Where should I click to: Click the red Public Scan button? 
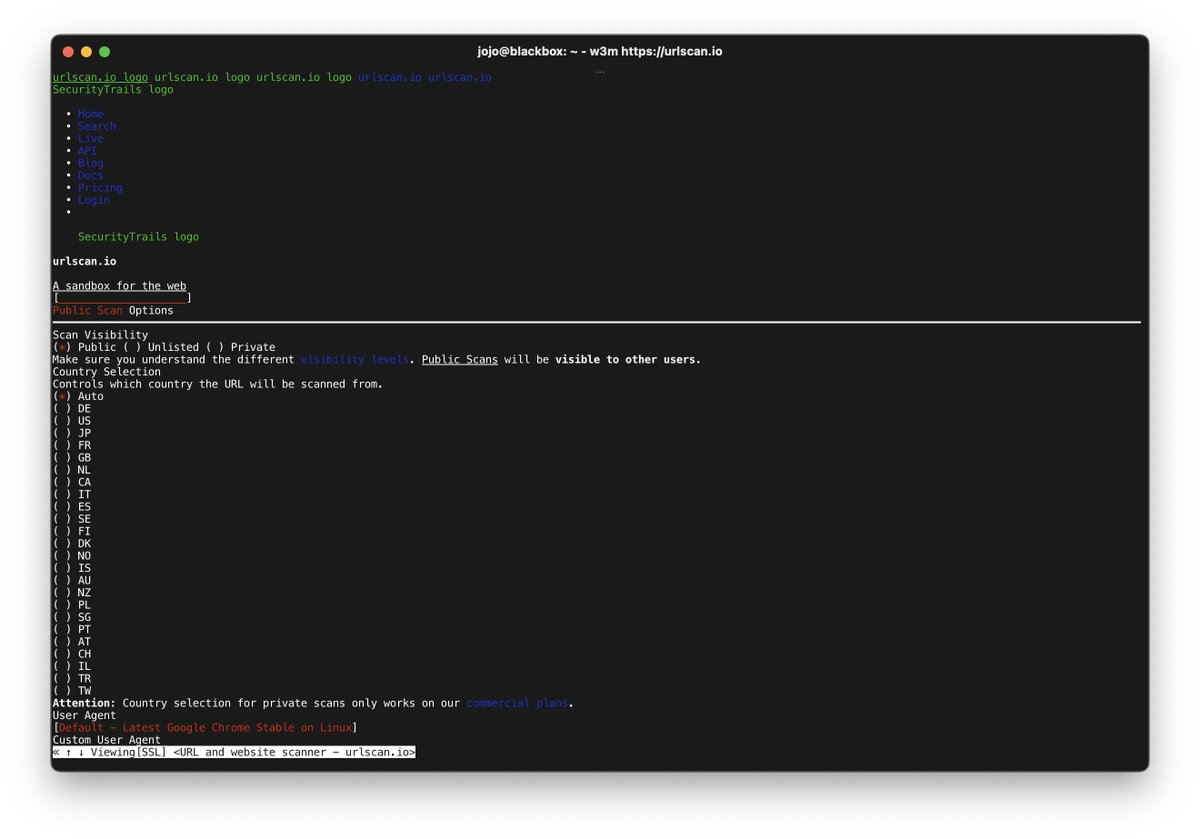[x=87, y=310]
